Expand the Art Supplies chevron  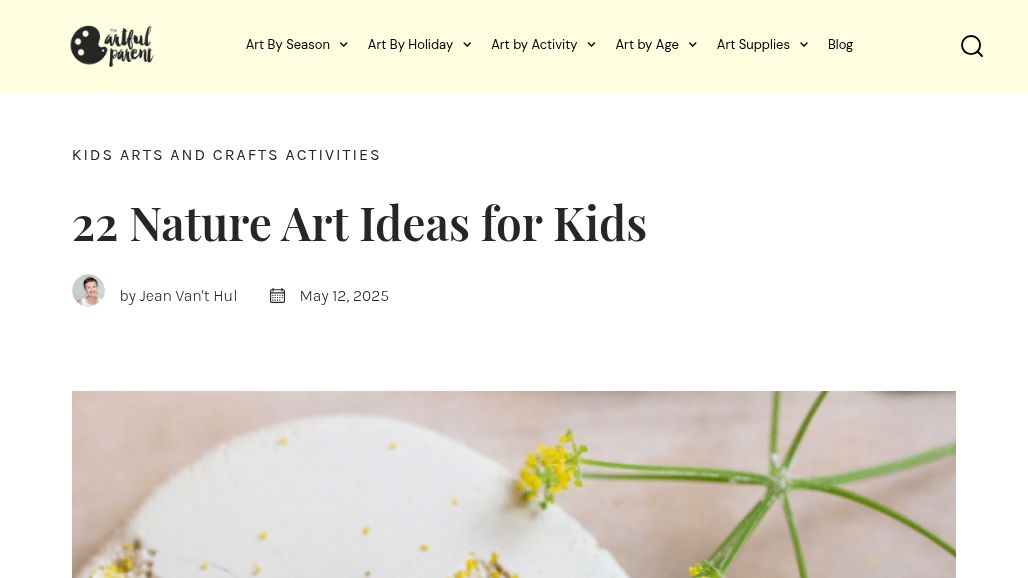click(804, 45)
